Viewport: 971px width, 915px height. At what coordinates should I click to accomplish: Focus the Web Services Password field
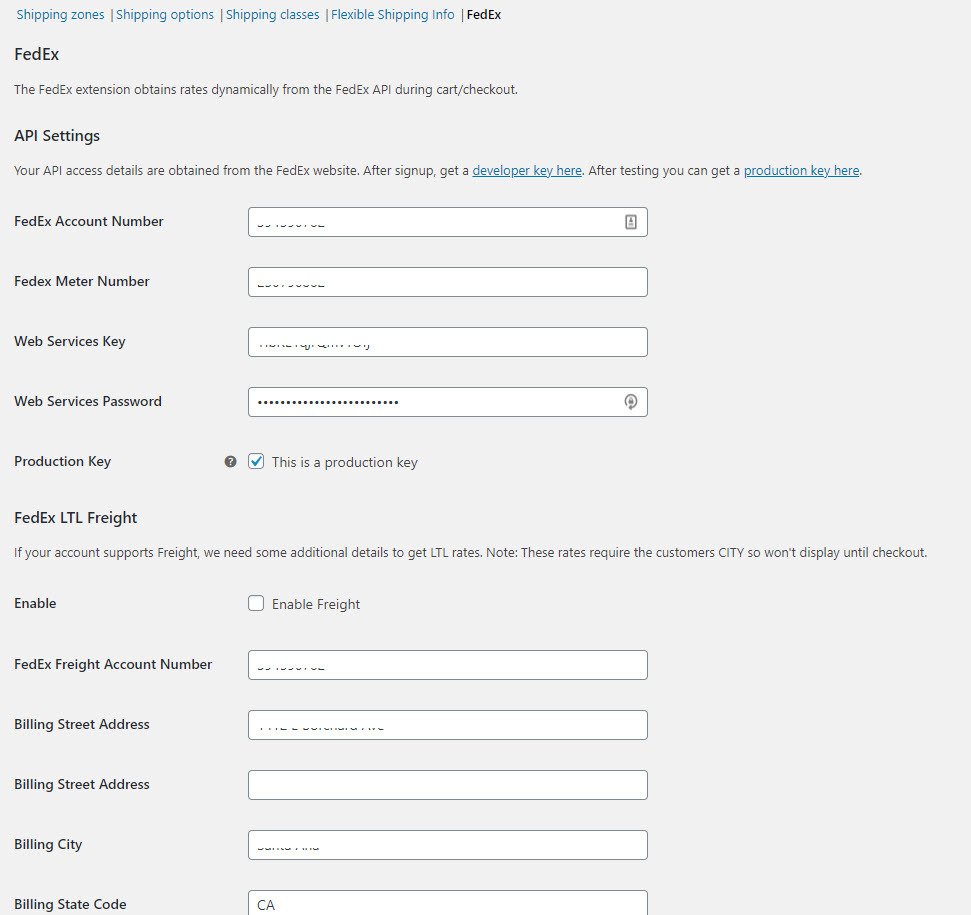coord(448,402)
